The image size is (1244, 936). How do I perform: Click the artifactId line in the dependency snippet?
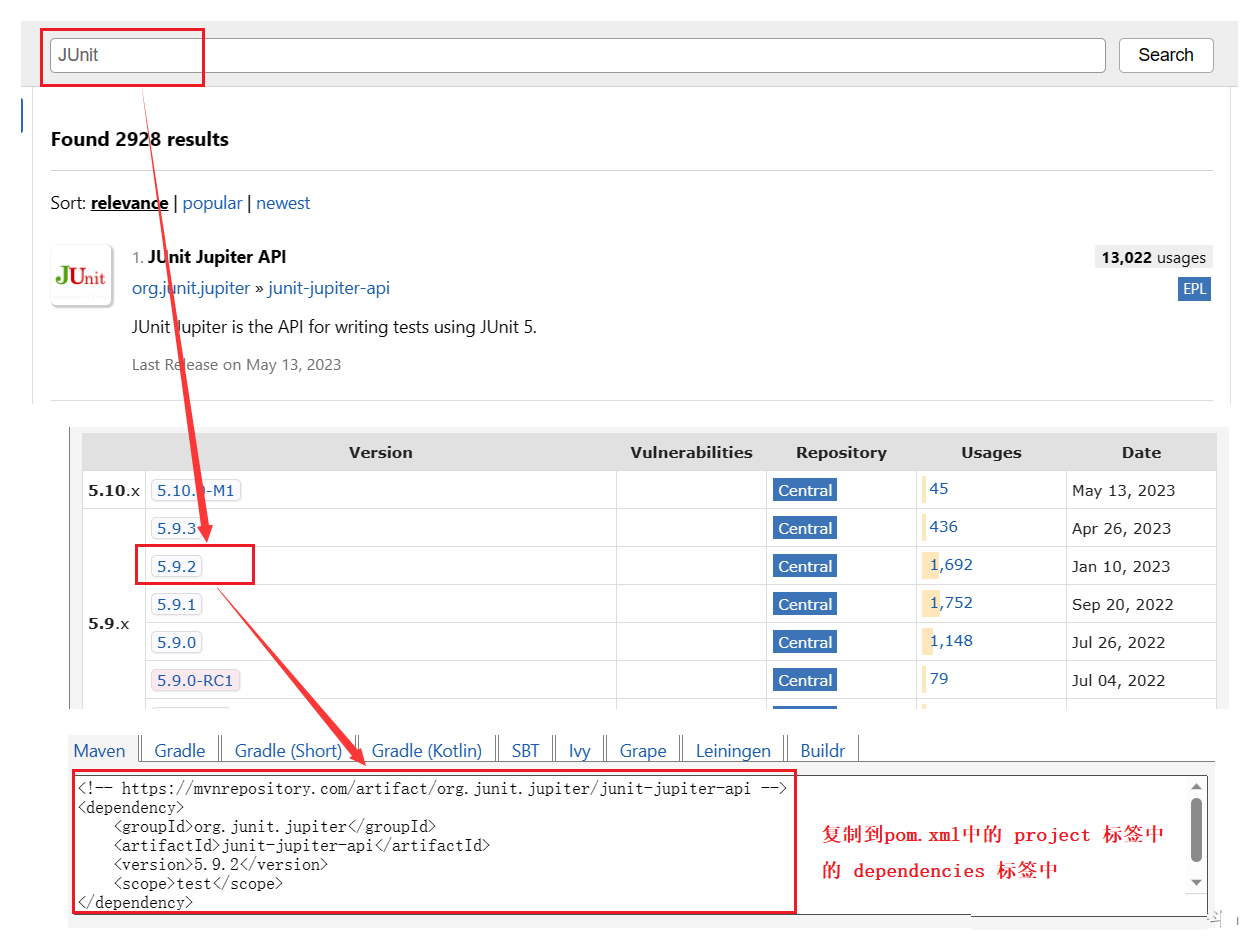click(302, 845)
